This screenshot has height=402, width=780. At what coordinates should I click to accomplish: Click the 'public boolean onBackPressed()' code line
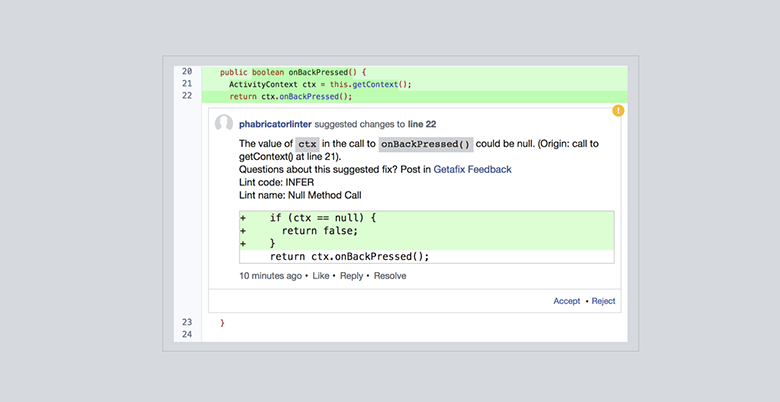293,72
